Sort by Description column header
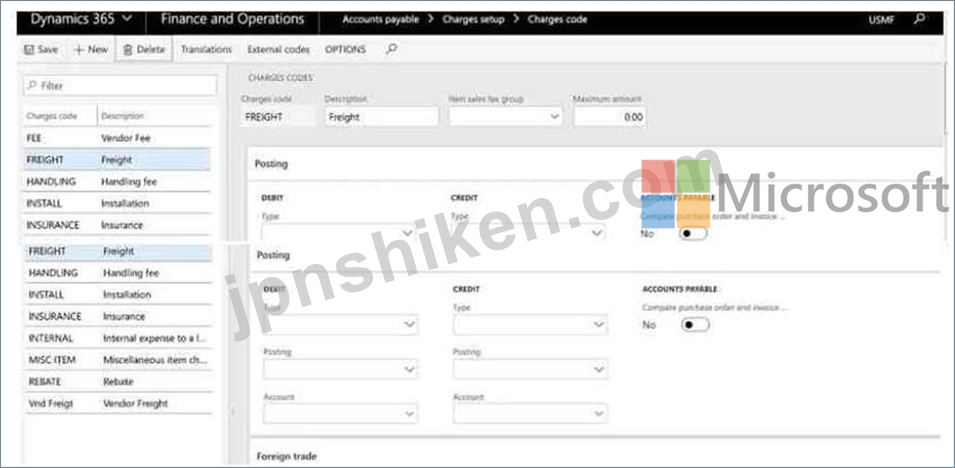Image resolution: width=955 pixels, height=468 pixels. click(122, 116)
